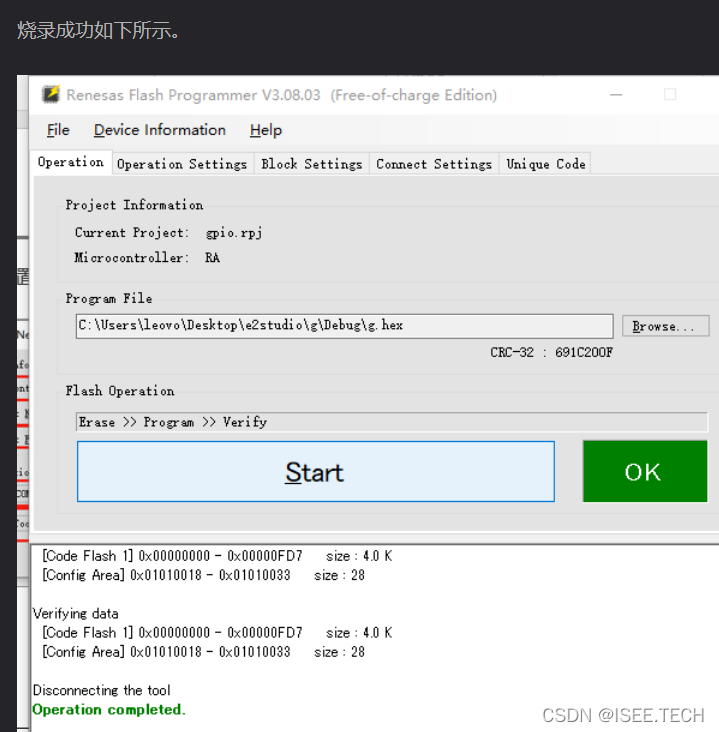
Task: Click the Chinese heading text above the window
Action: point(98,31)
